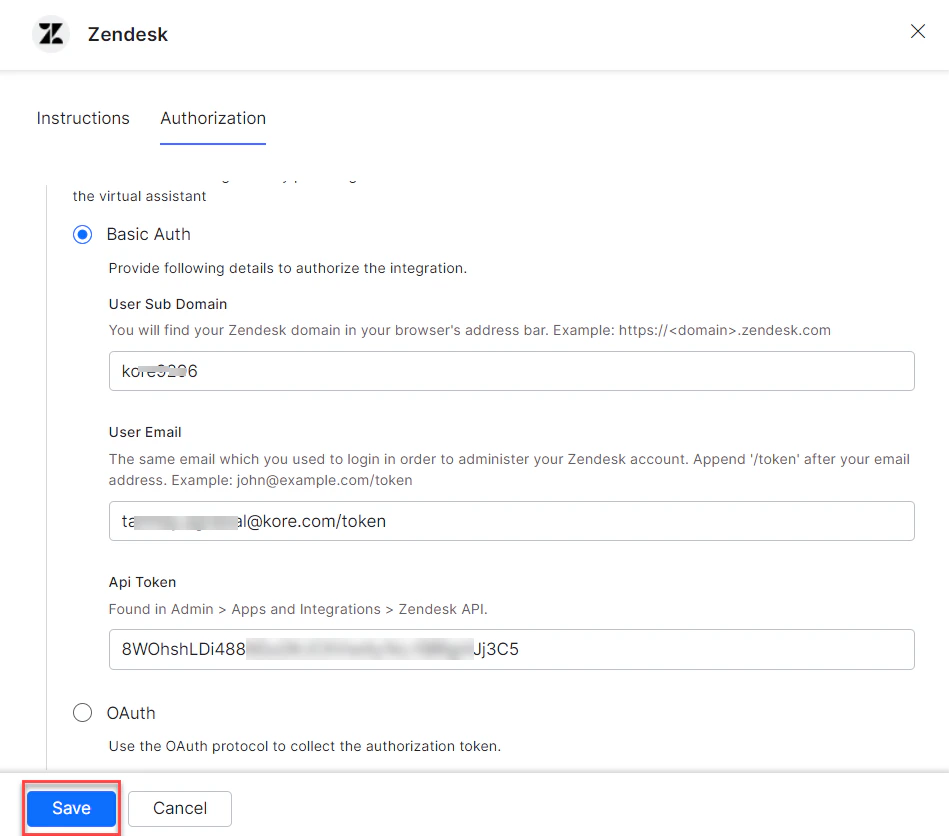Click the Zendesk logo icon
The image size is (949, 836).
click(50, 33)
